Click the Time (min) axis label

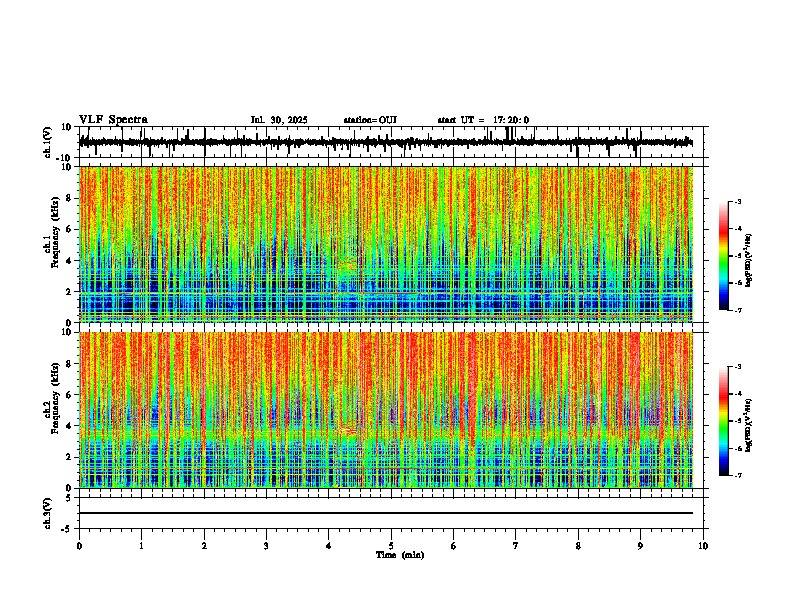coord(400,555)
